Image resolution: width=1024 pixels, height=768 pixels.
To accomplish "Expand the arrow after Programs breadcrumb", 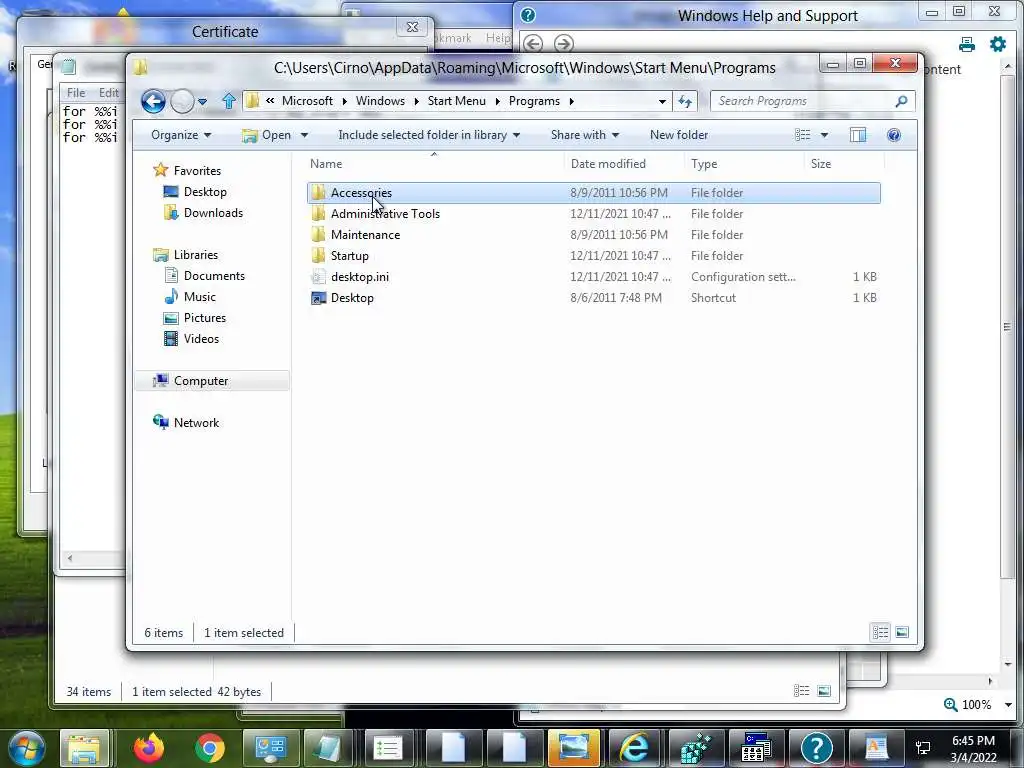I will tap(571, 101).
